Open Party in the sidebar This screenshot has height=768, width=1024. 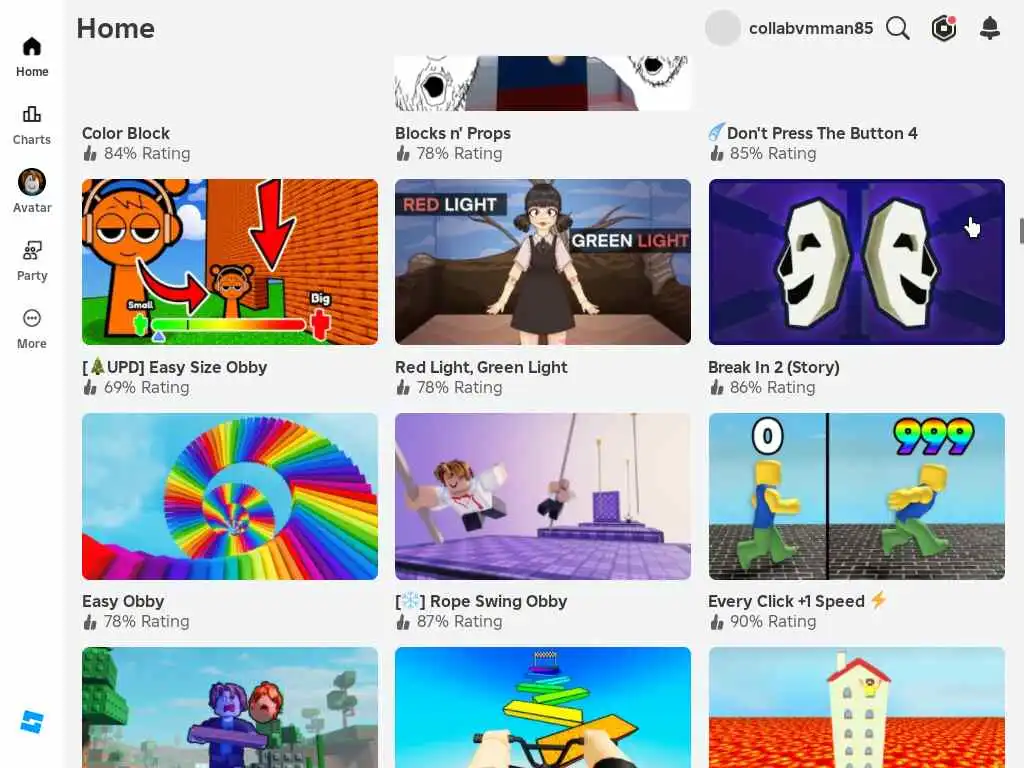(x=32, y=261)
